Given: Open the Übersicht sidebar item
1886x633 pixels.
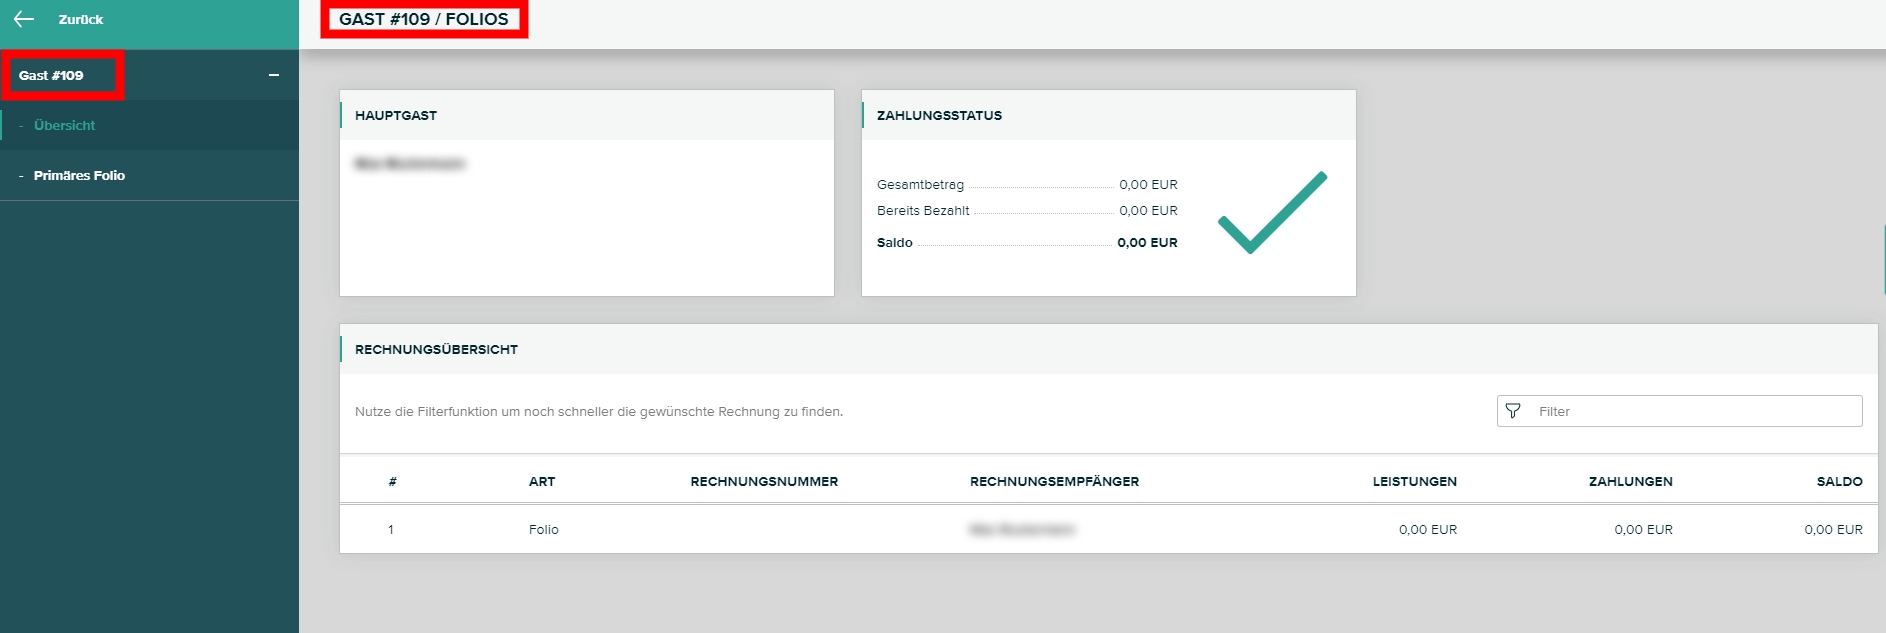Looking at the screenshot, I should [64, 125].
